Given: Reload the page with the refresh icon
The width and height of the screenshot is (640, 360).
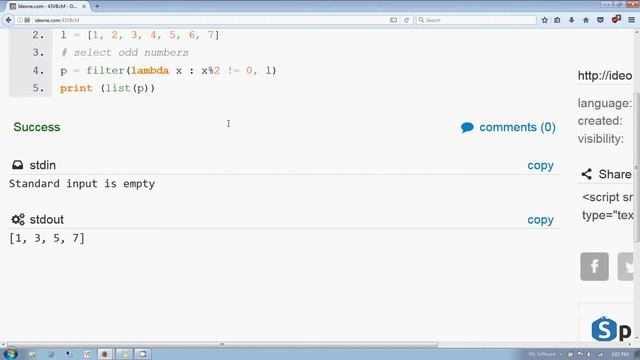Looking at the screenshot, I should click(406, 20).
